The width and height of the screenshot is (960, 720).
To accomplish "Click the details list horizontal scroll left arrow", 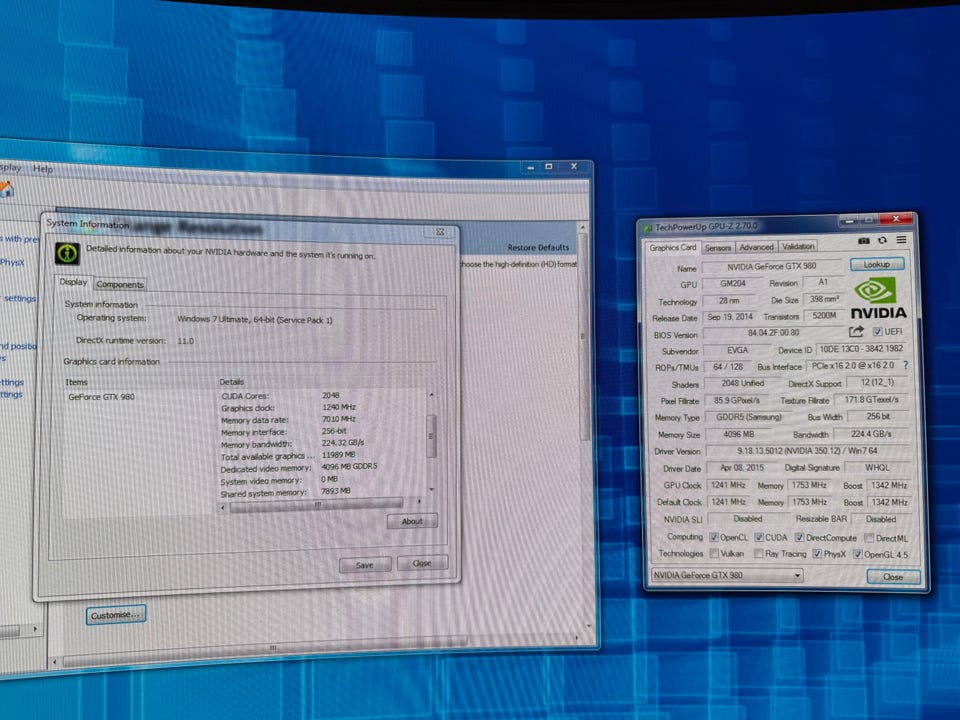I will click(x=223, y=507).
